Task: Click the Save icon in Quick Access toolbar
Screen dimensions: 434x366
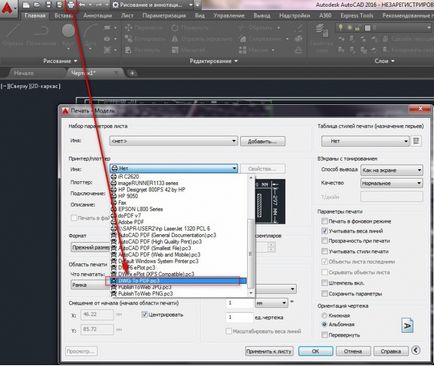Action: [x=49, y=5]
